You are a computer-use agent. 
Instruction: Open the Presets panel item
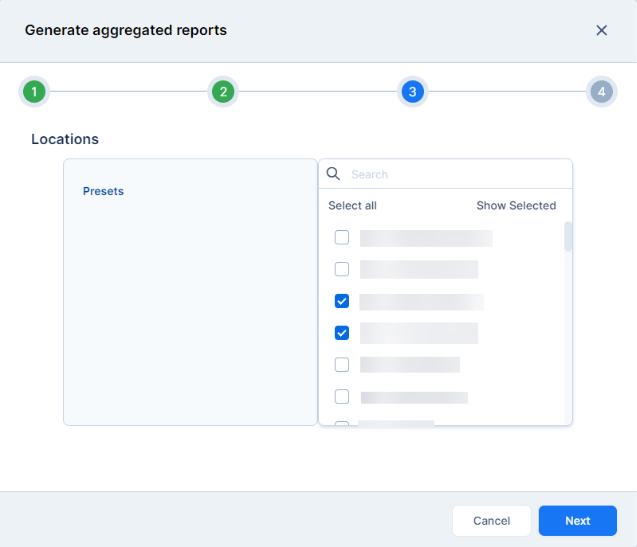[x=103, y=191]
